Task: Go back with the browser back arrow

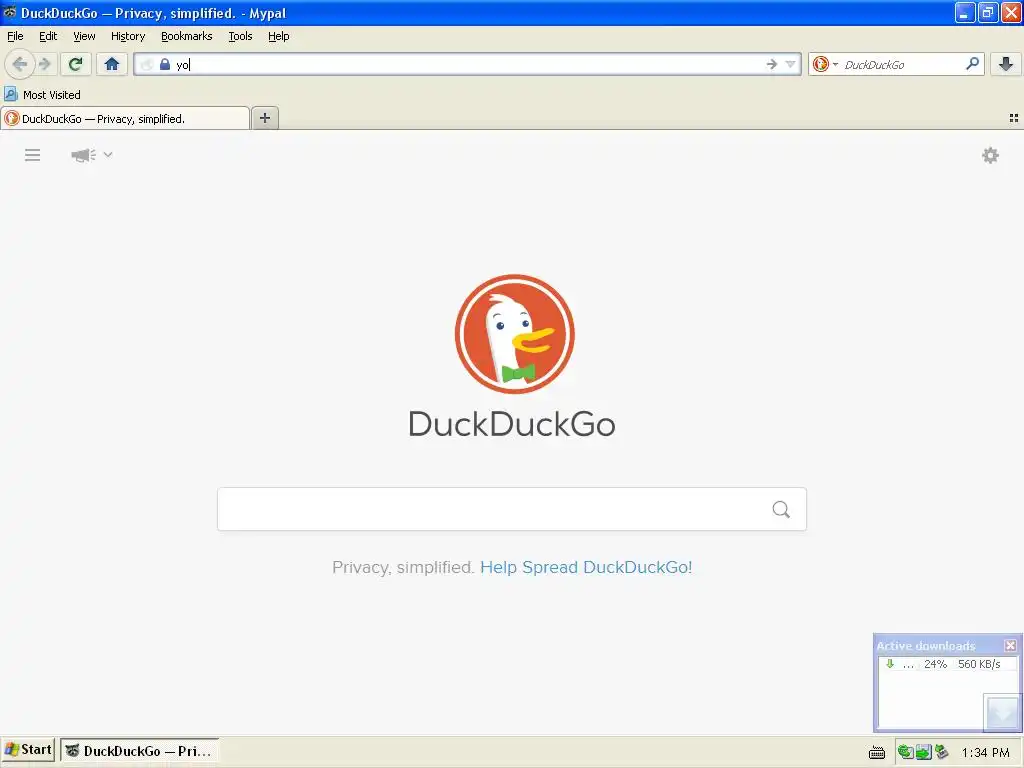Action: [x=20, y=64]
